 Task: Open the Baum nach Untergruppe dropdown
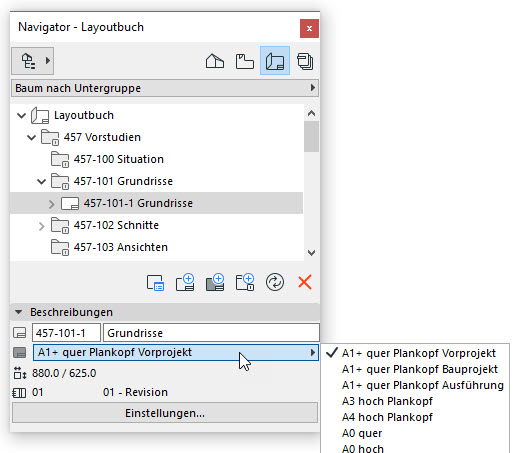(x=165, y=88)
